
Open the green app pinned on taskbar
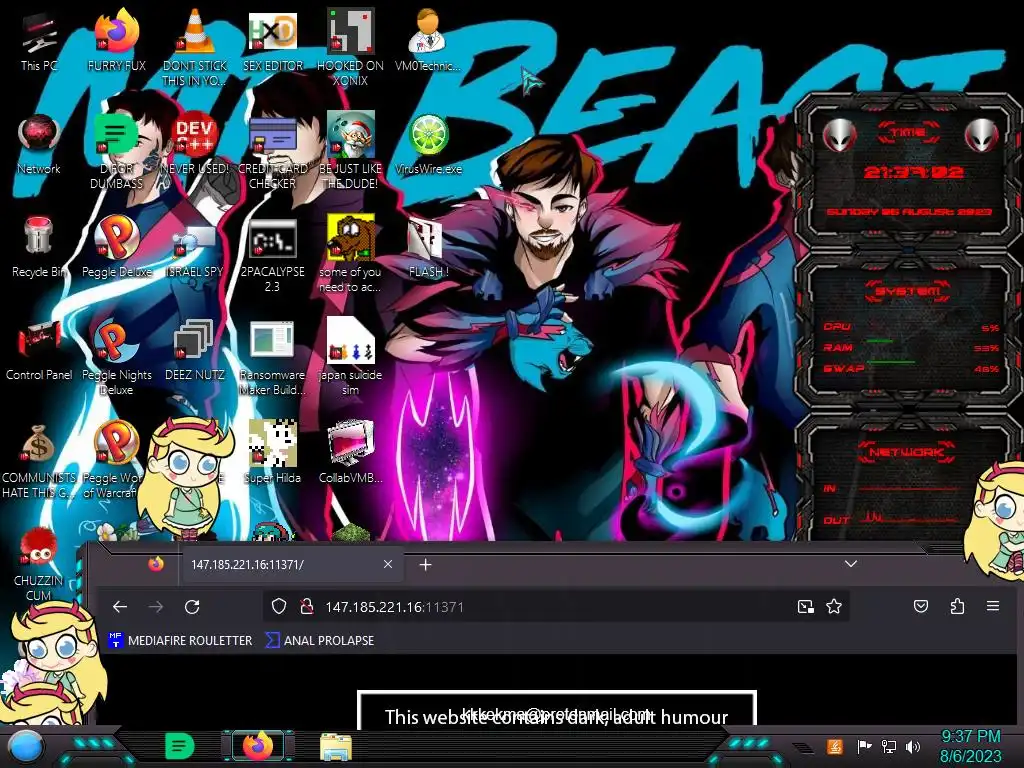click(x=180, y=746)
